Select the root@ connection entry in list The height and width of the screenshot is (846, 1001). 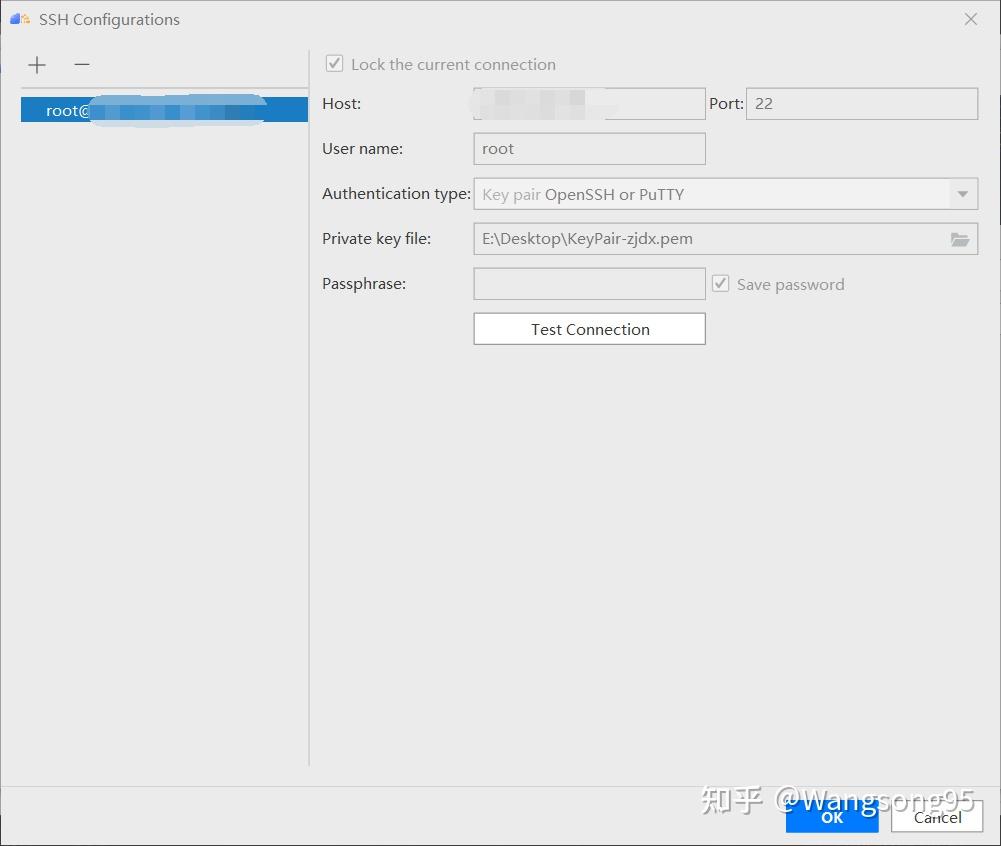pyautogui.click(x=164, y=110)
